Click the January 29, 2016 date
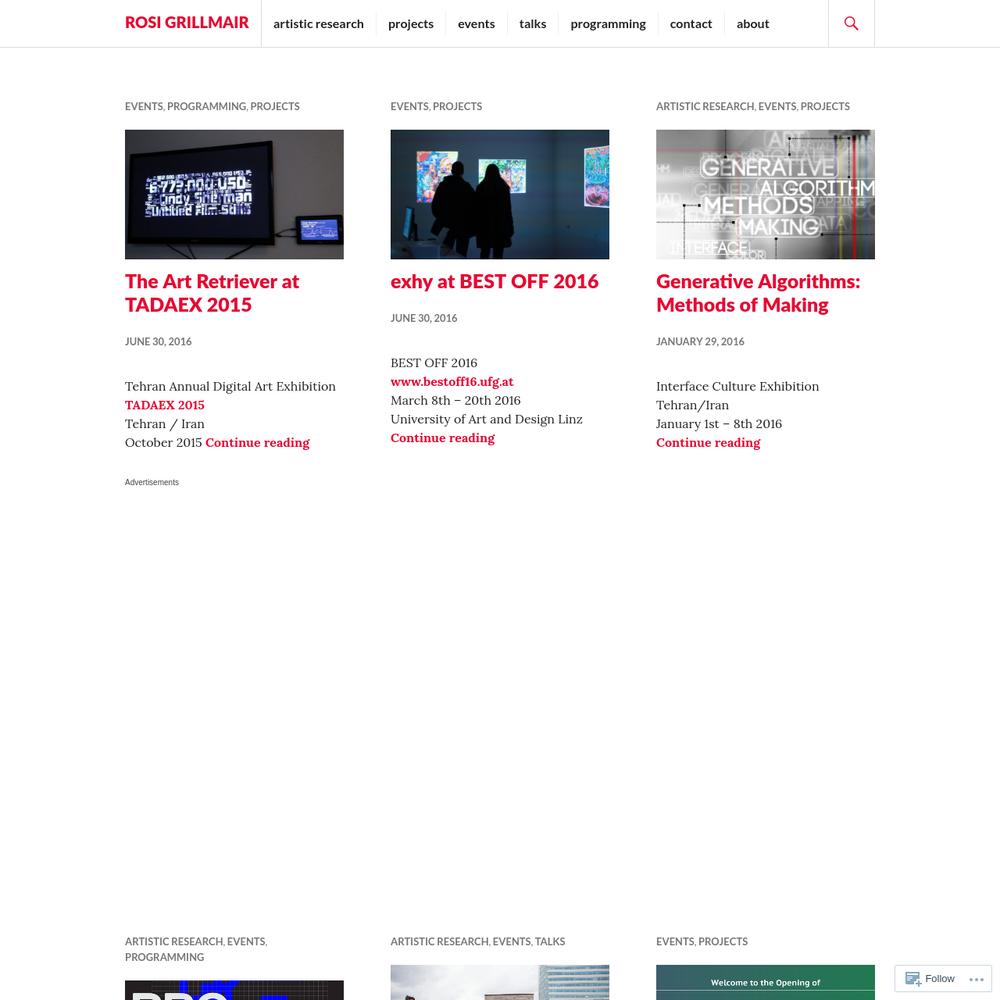This screenshot has width=1000, height=1000. (700, 342)
